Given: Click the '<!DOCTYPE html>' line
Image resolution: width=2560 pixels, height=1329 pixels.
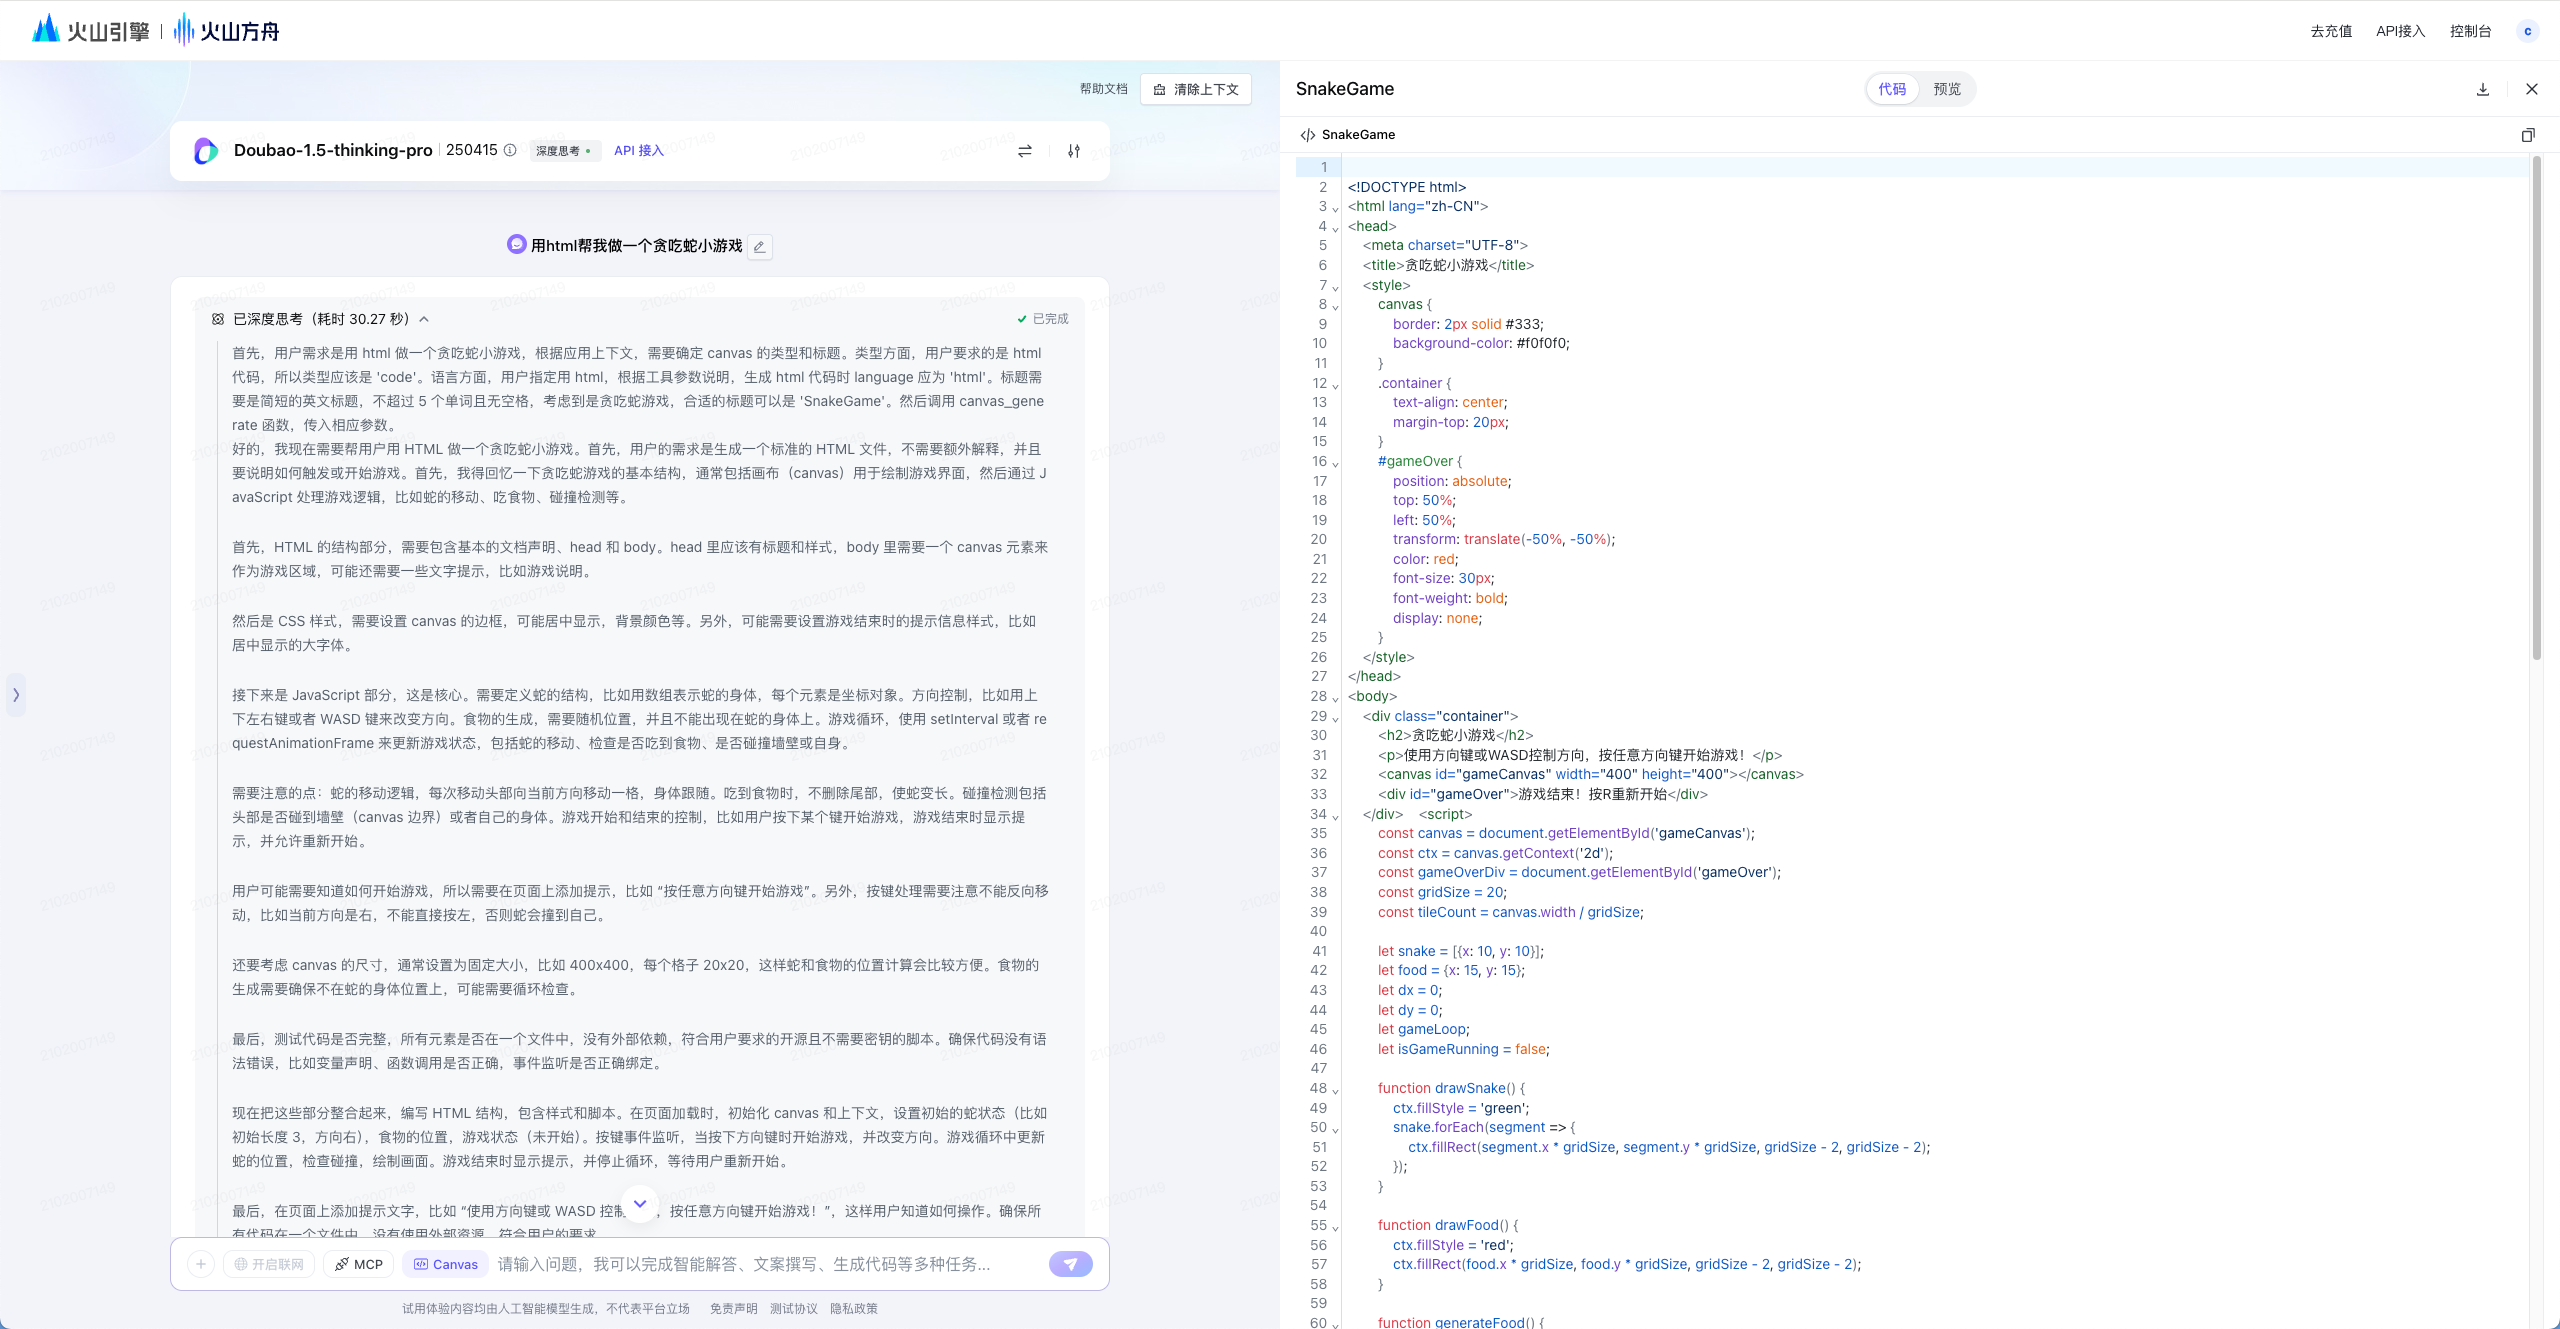Looking at the screenshot, I should pos(1406,187).
